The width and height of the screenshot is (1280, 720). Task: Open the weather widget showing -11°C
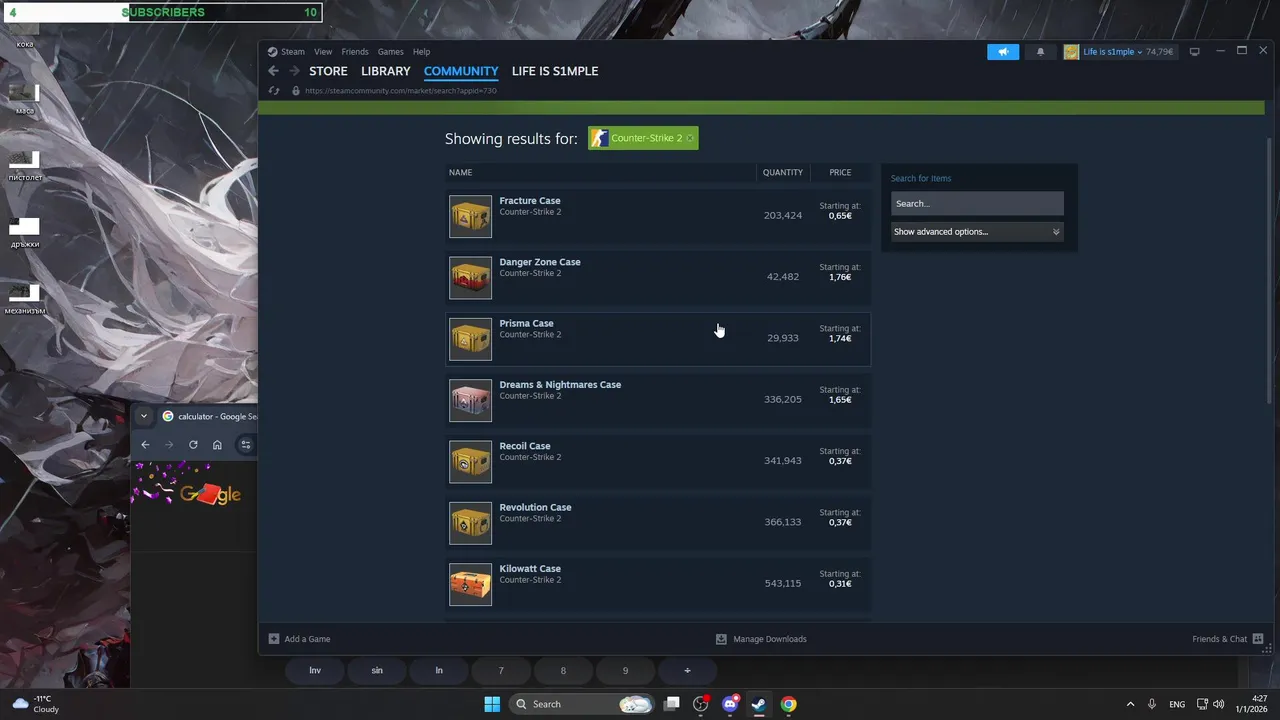(x=35, y=704)
